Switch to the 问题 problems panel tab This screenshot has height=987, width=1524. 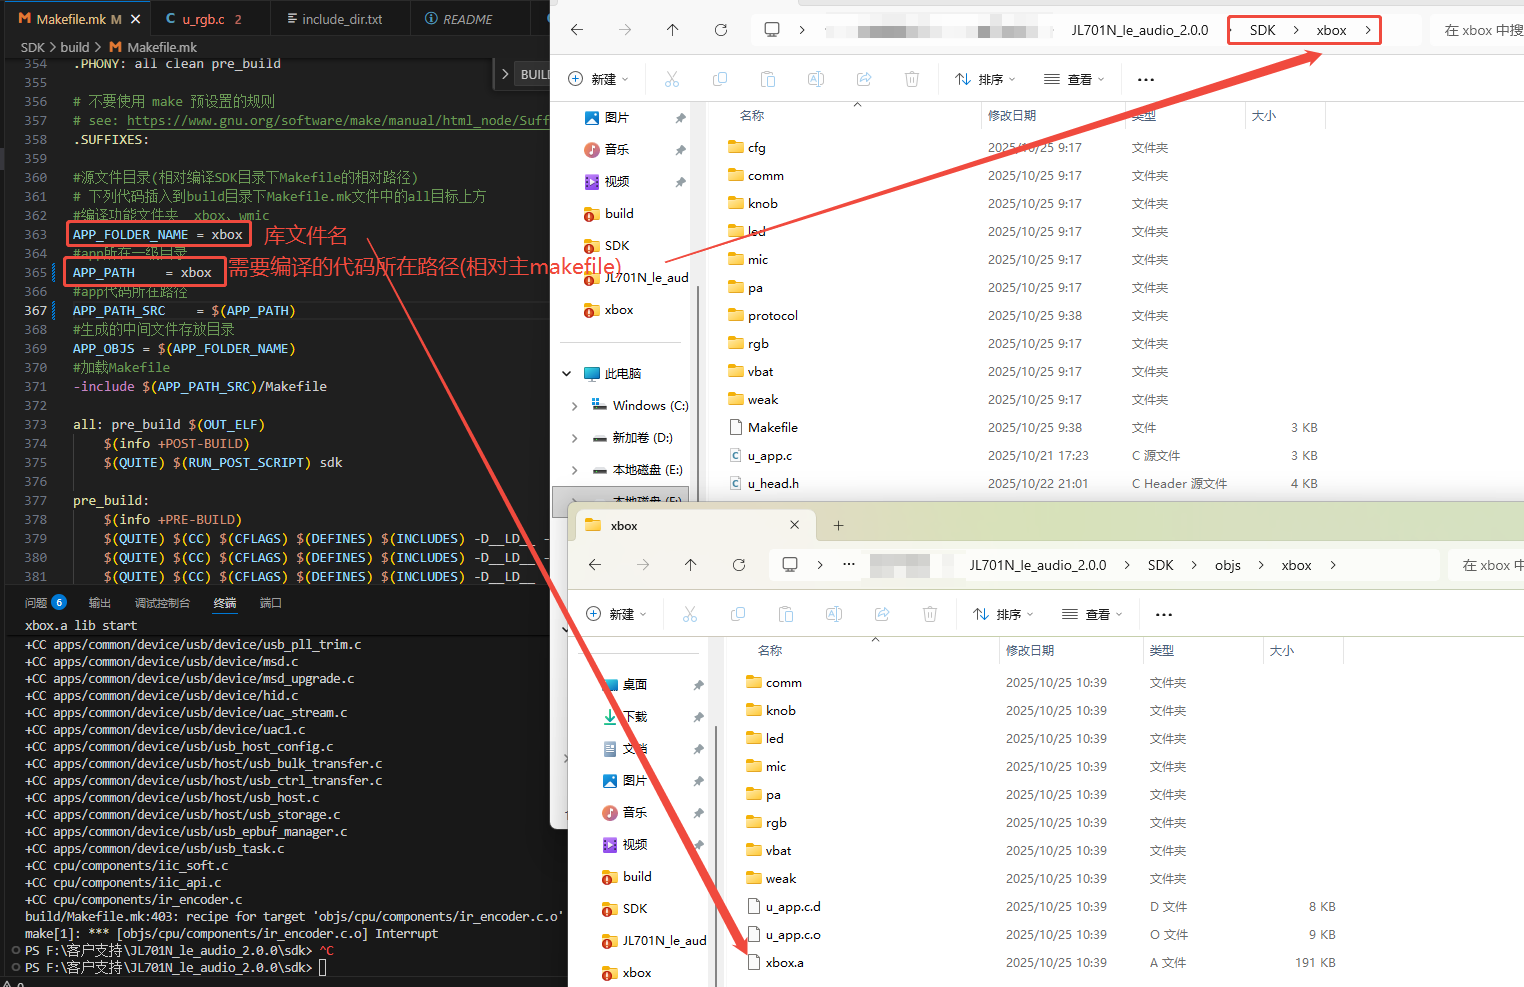pos(45,603)
